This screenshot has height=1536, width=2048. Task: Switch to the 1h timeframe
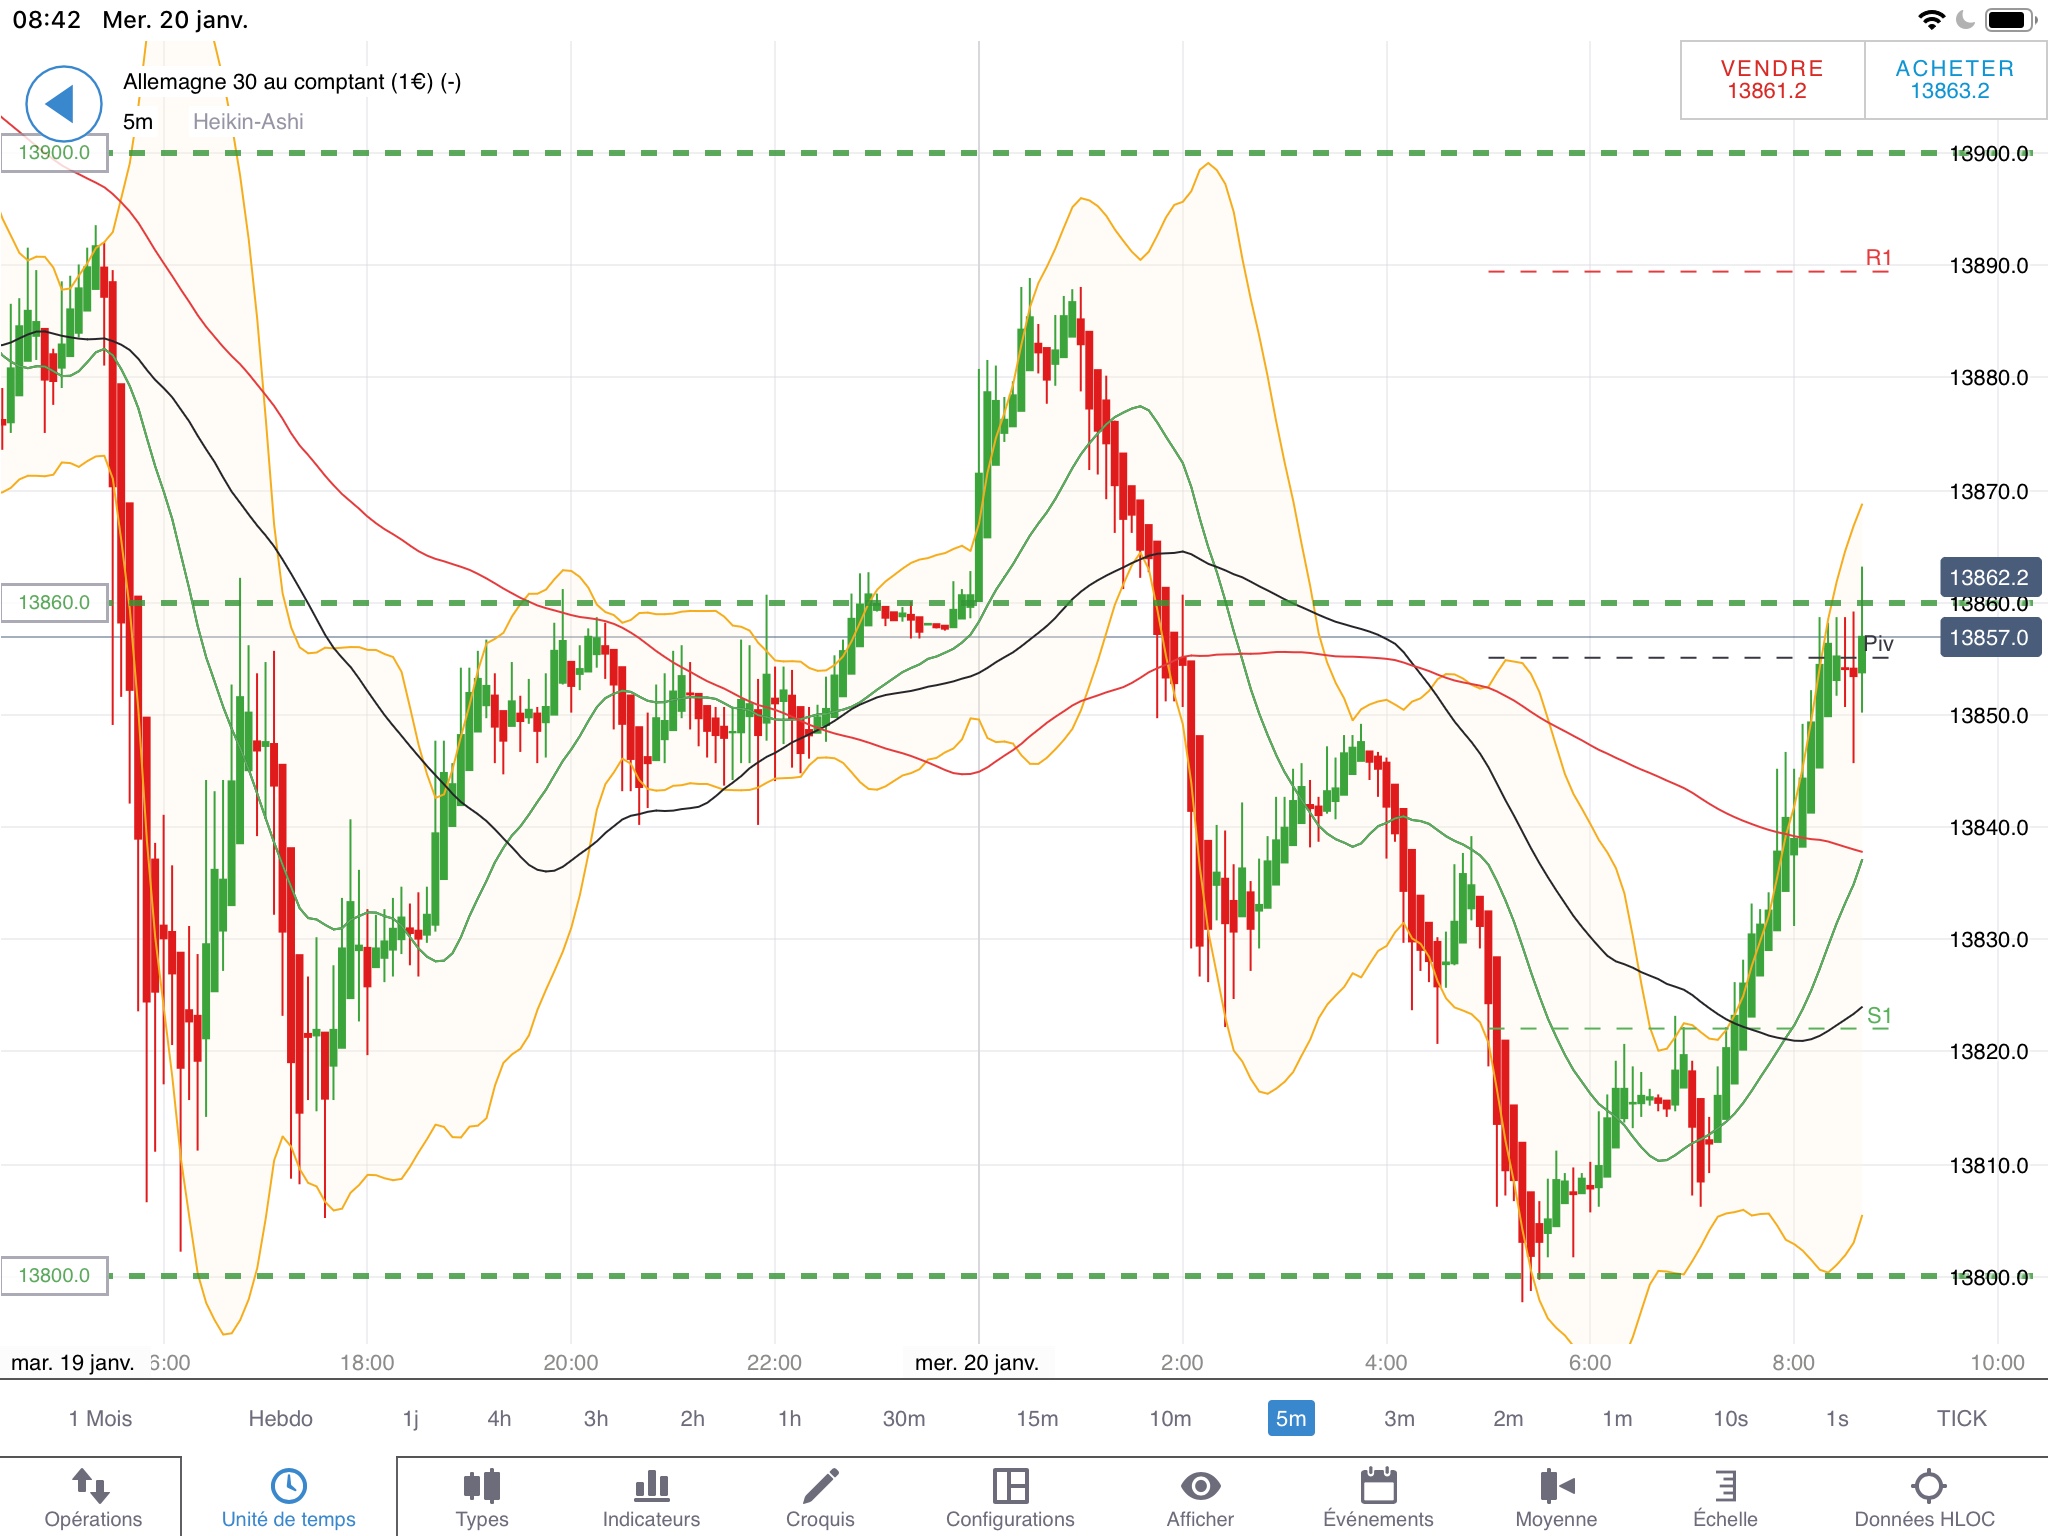pos(789,1418)
